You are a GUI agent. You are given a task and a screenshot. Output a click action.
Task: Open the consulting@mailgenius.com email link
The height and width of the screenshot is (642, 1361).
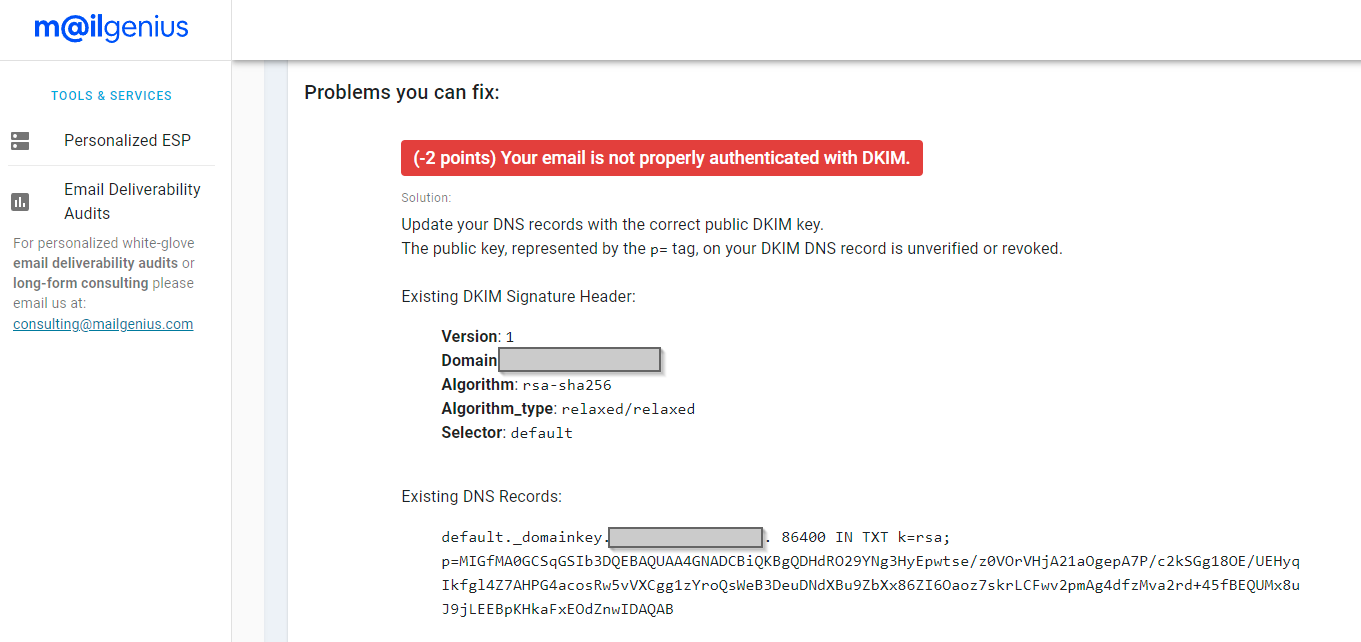[103, 324]
